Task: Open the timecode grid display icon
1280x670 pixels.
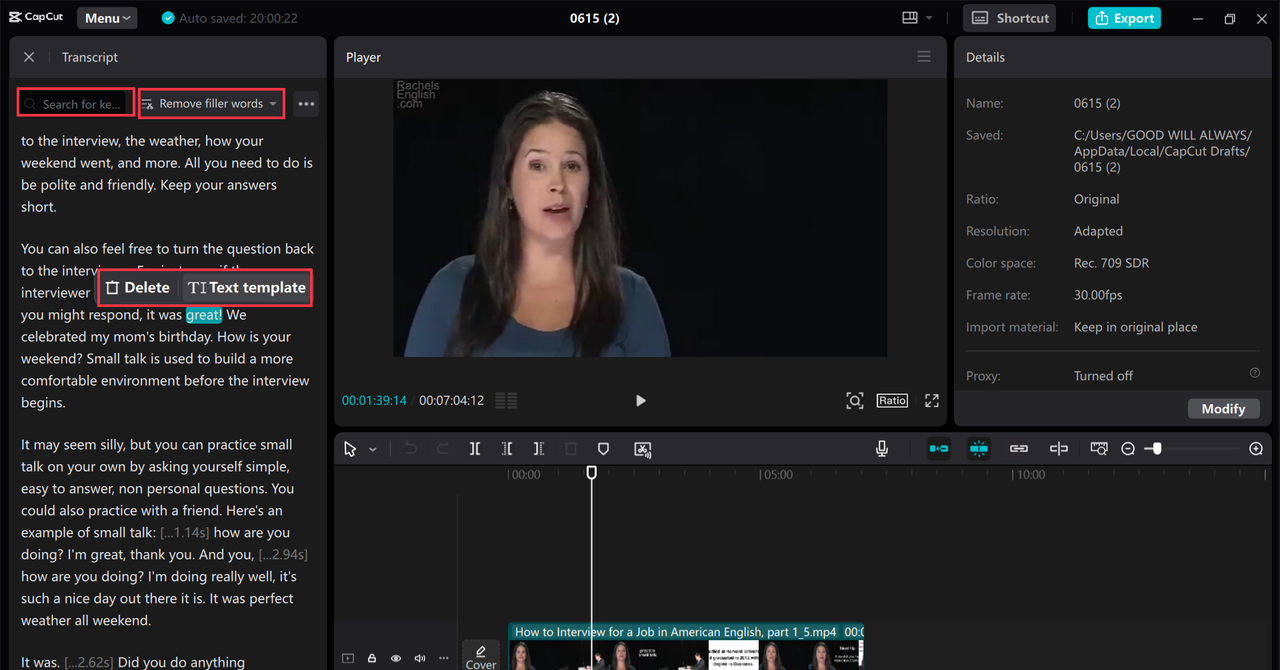Action: [506, 400]
